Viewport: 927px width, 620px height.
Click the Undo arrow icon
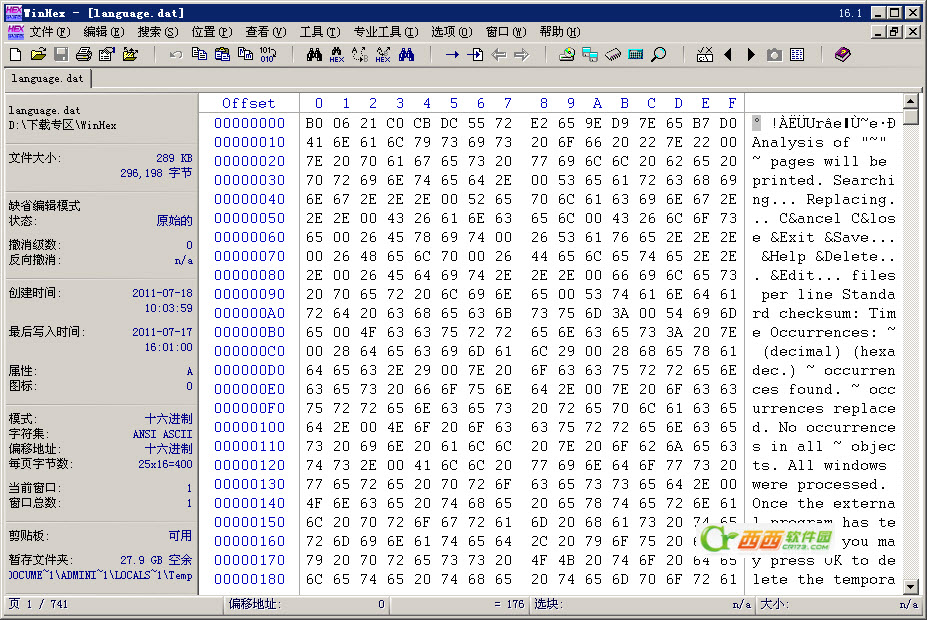pos(176,55)
